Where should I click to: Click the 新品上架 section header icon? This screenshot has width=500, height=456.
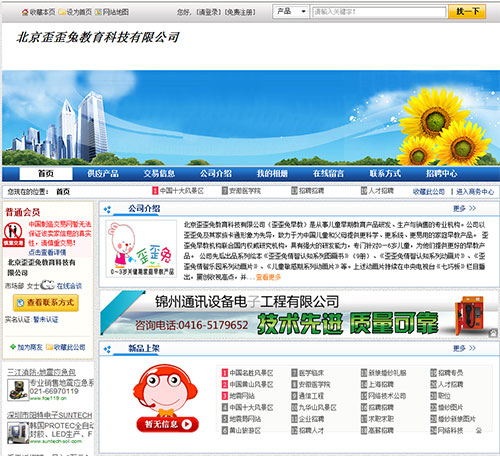coord(107,349)
